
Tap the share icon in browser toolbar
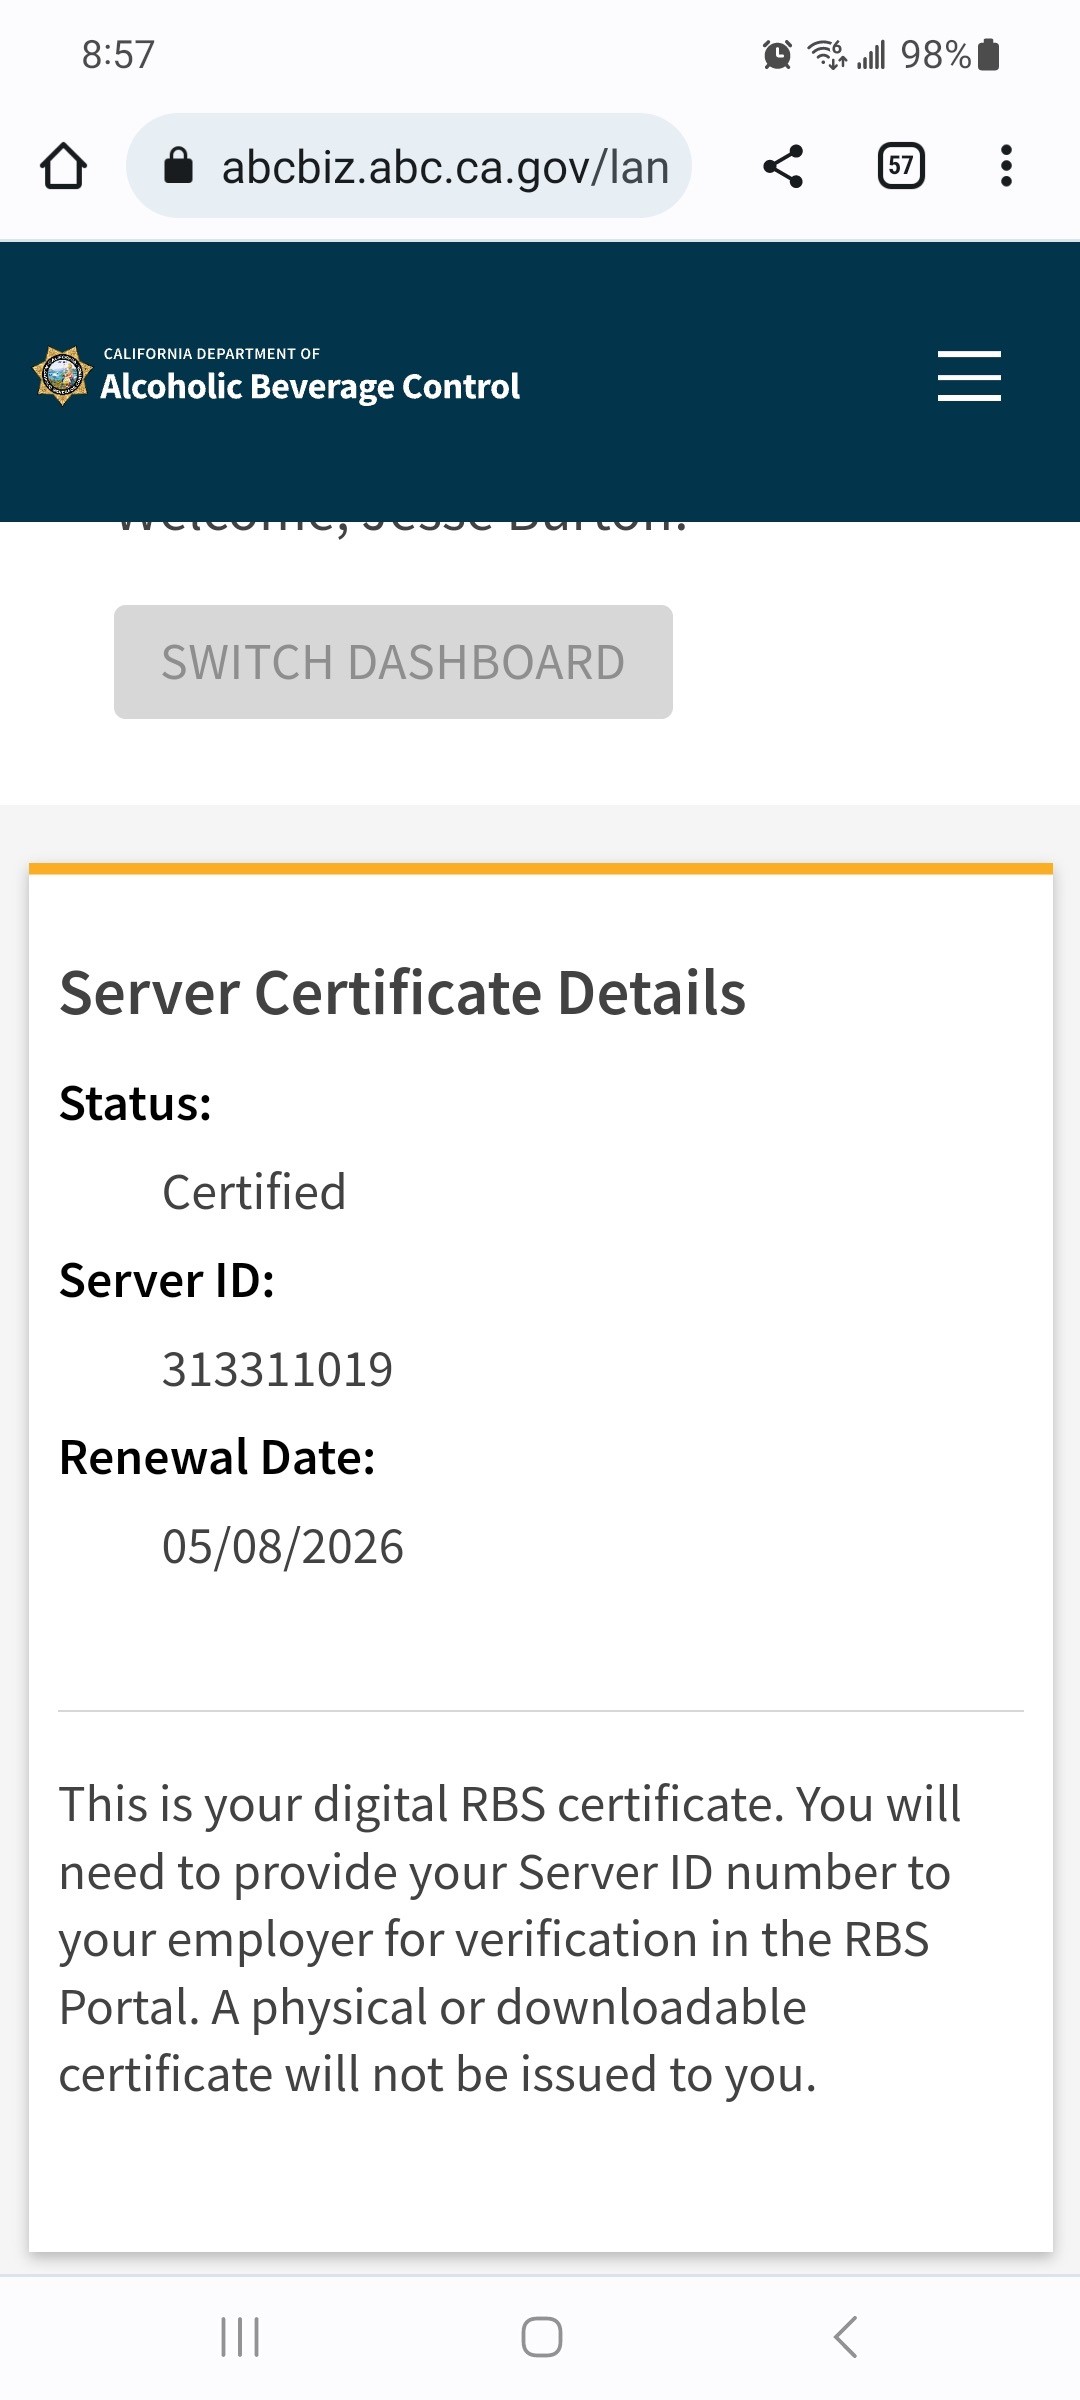point(783,166)
